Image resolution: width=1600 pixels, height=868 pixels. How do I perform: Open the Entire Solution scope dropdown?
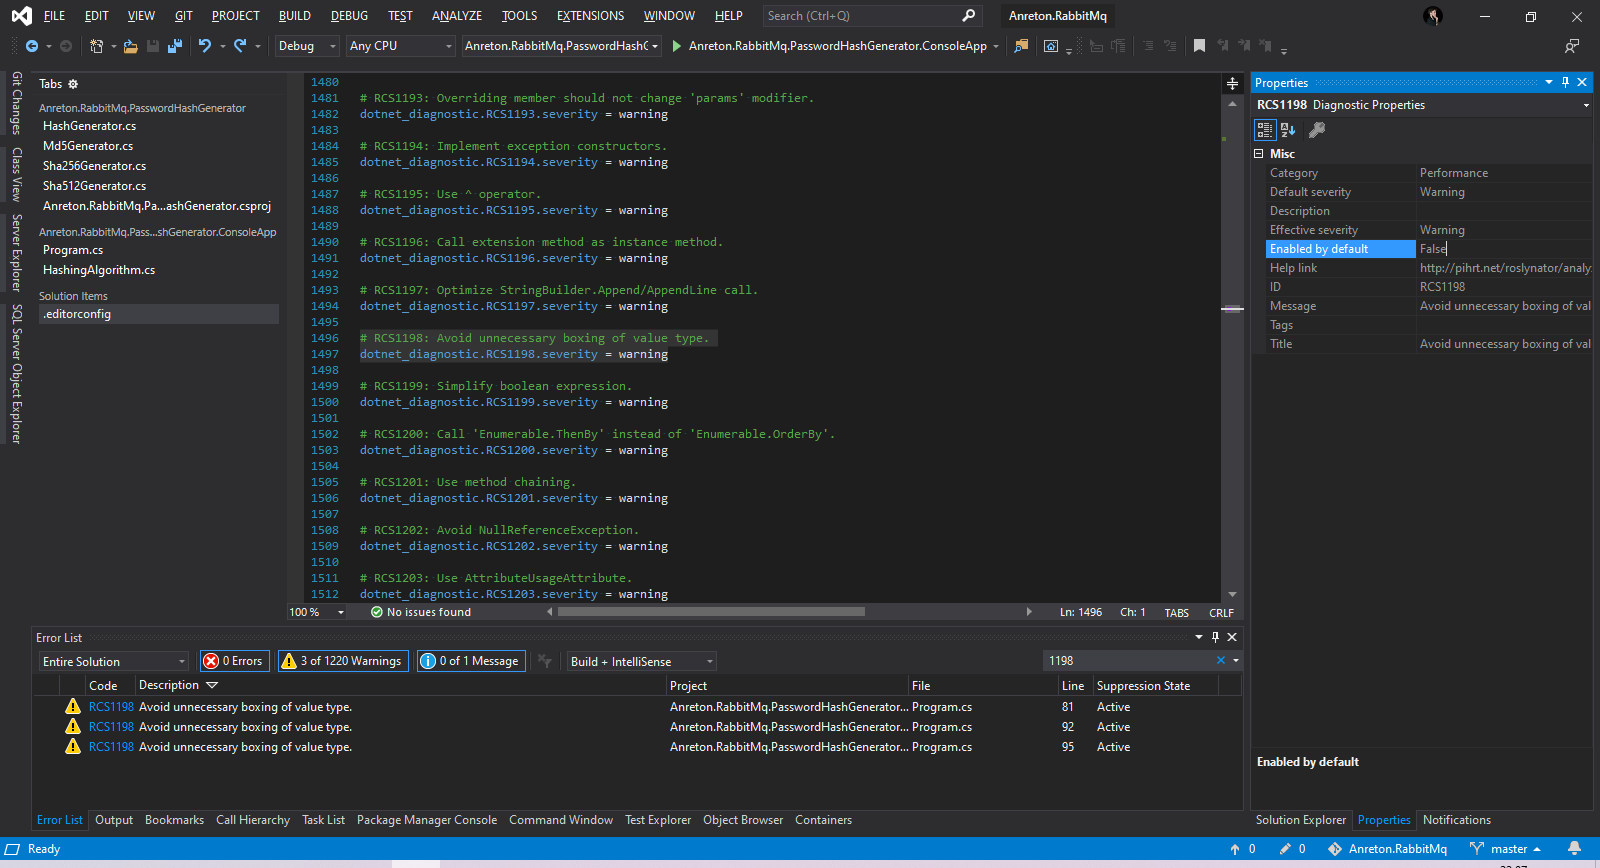click(x=114, y=661)
